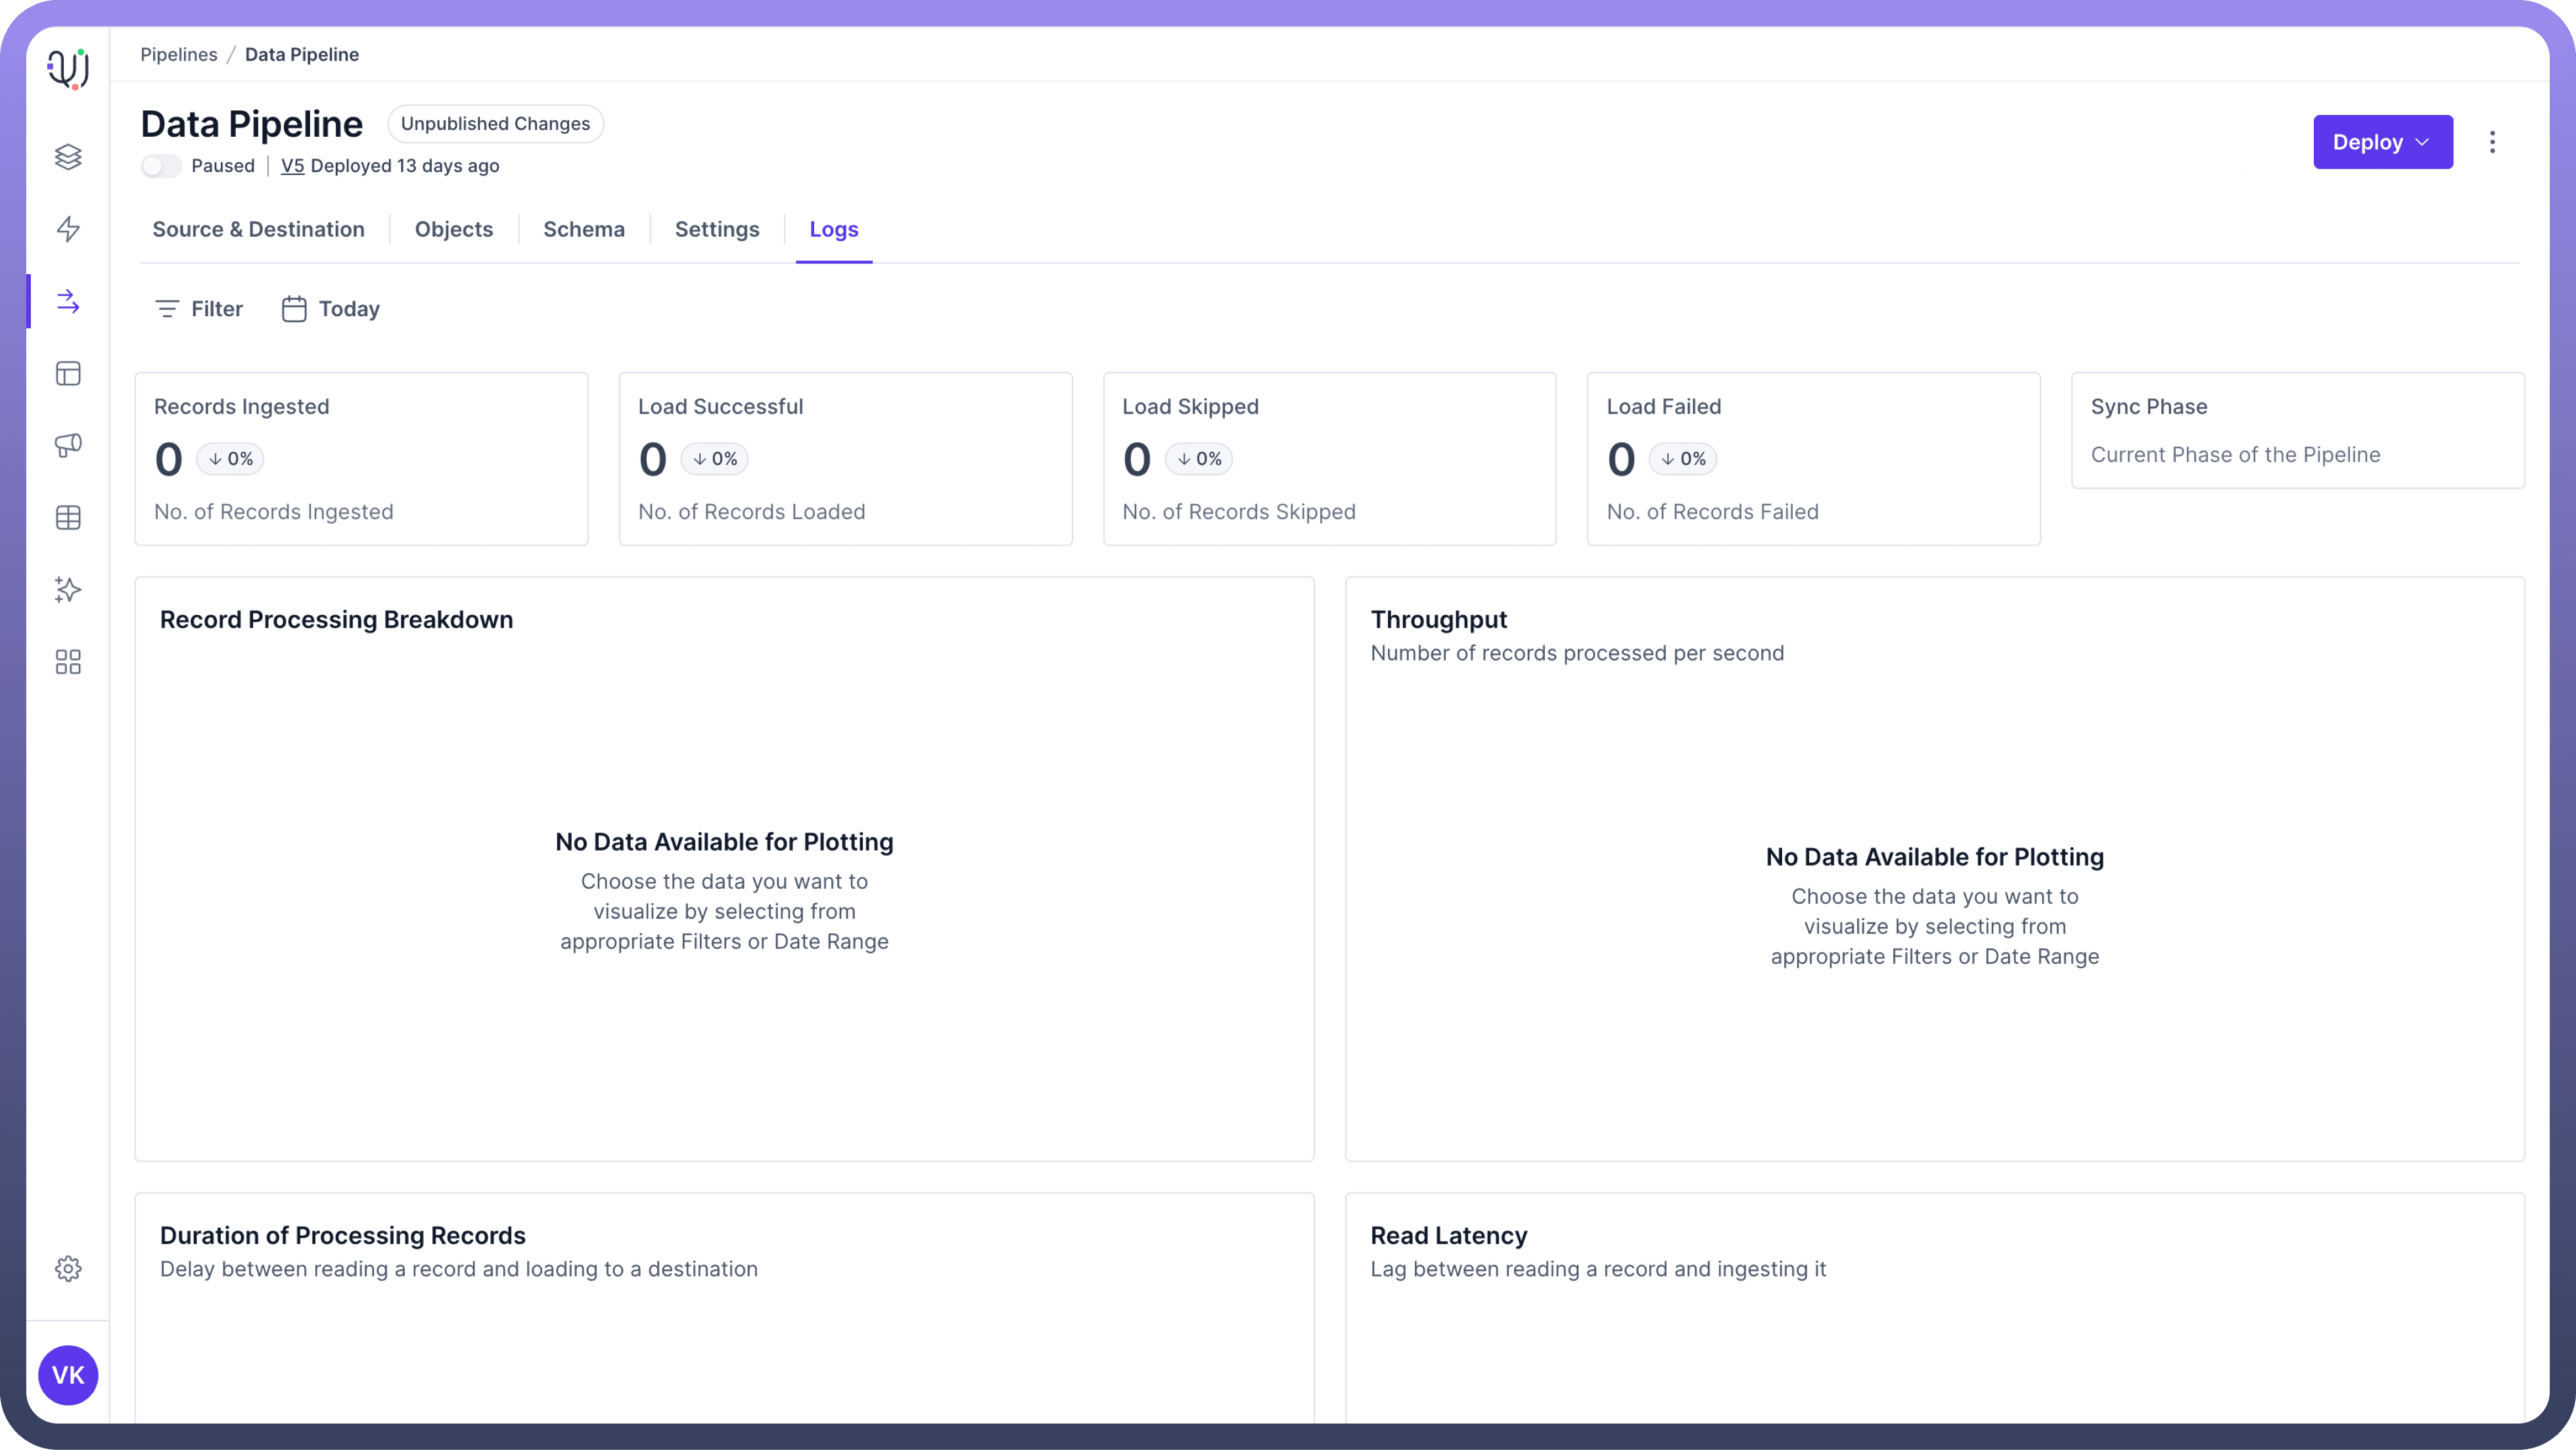The height and width of the screenshot is (1450, 2576).
Task: Switch to the Schema tab
Action: pyautogui.click(x=584, y=229)
